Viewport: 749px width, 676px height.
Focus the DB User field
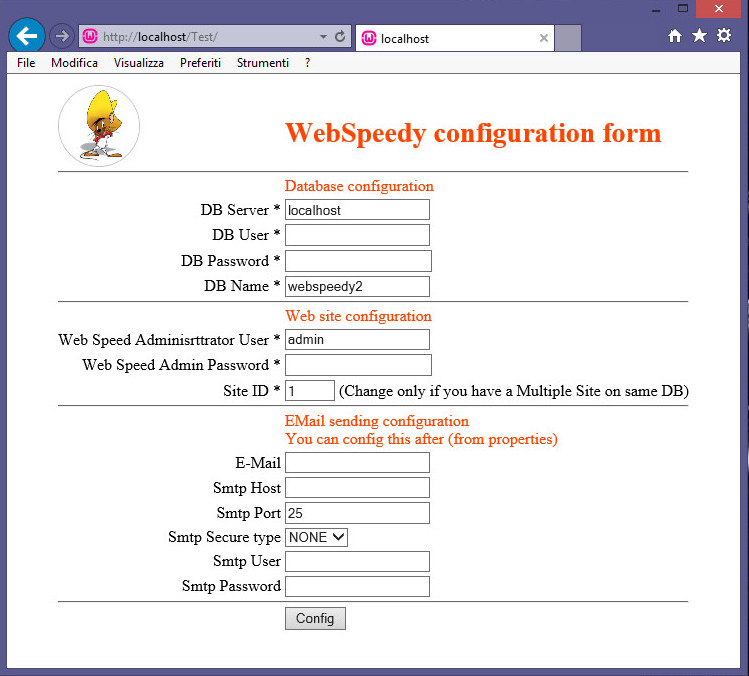(357, 235)
